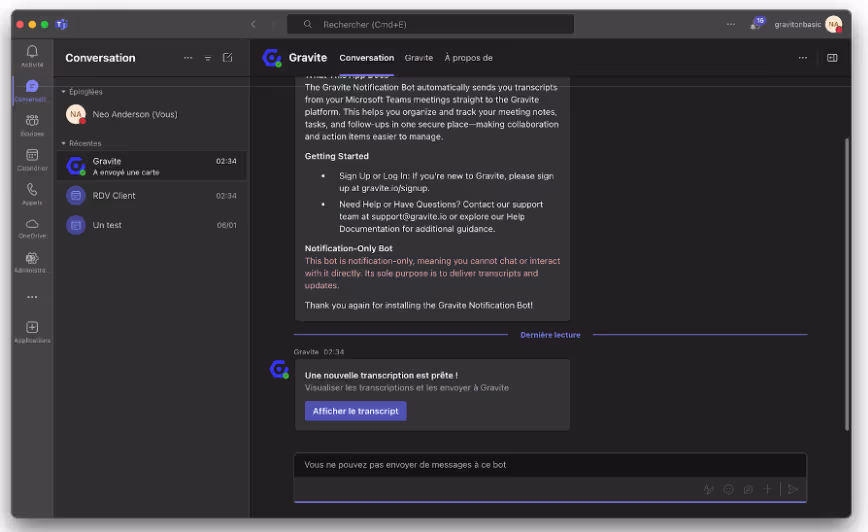Click the chat vertical scrollbar
868x532 pixels.
pos(846,284)
